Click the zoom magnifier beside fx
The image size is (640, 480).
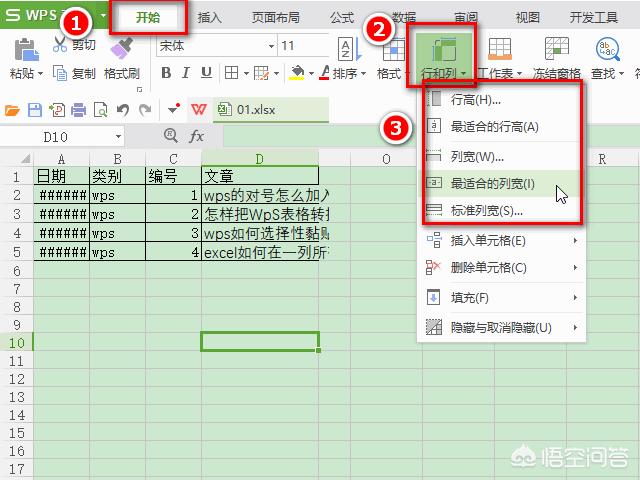pos(171,135)
